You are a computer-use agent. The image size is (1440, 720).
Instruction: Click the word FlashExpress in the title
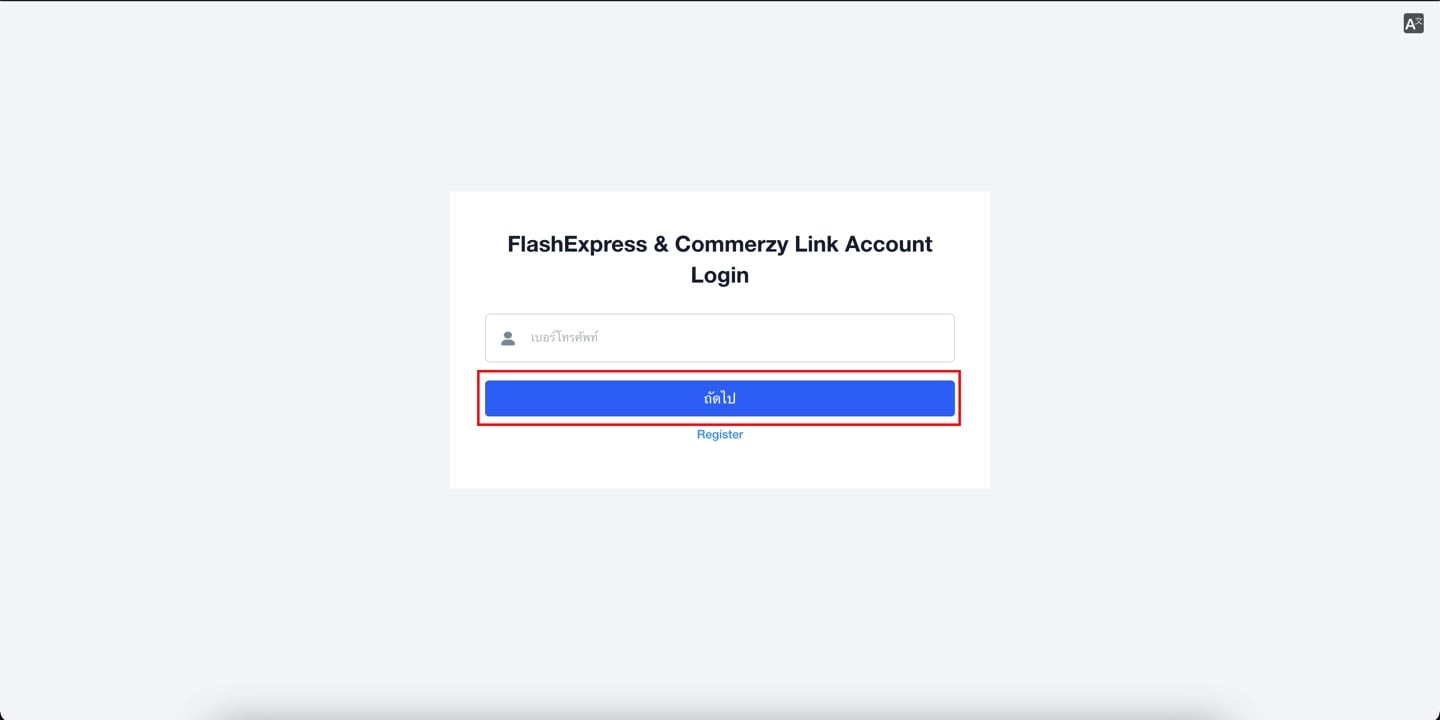pyautogui.click(x=577, y=244)
